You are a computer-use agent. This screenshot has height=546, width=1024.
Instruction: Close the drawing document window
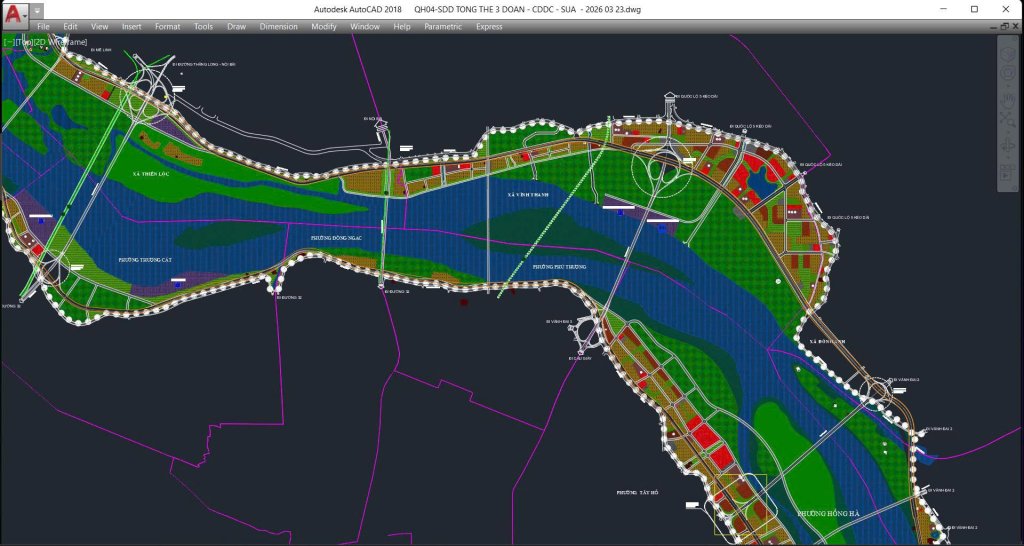tap(1016, 27)
